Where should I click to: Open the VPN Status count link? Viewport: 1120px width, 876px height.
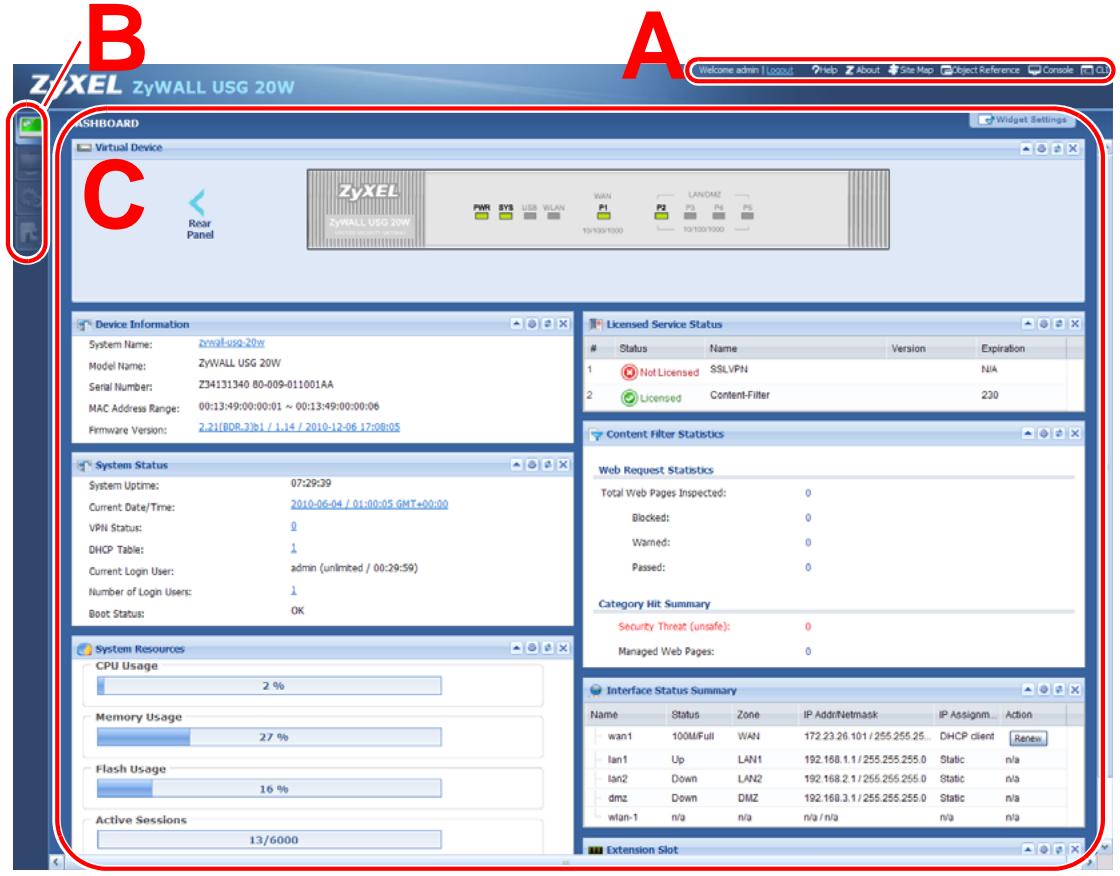tap(294, 527)
